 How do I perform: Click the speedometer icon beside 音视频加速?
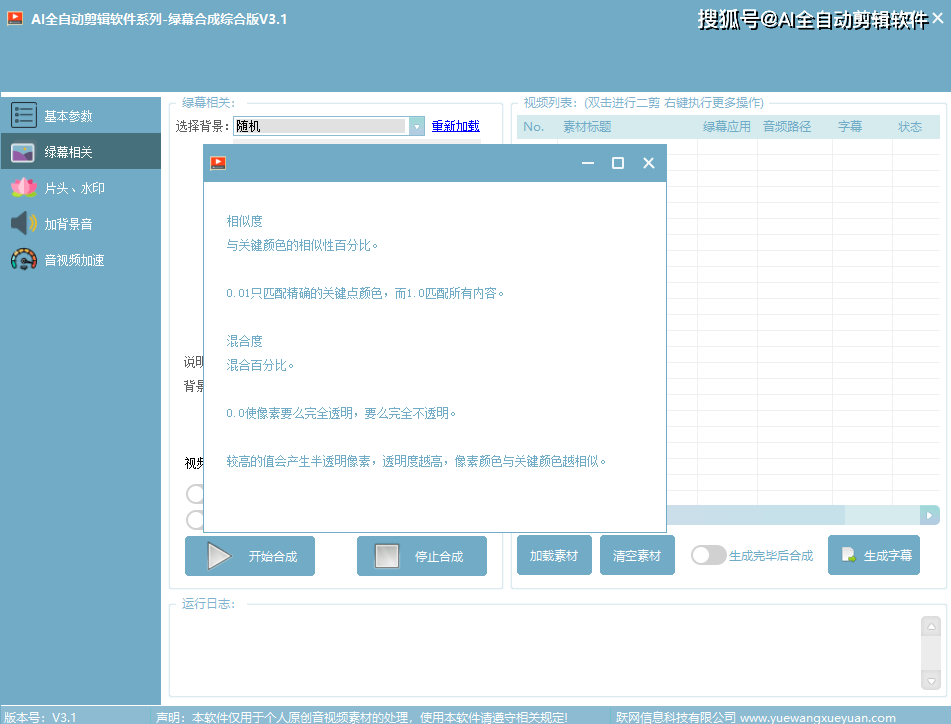click(x=24, y=260)
